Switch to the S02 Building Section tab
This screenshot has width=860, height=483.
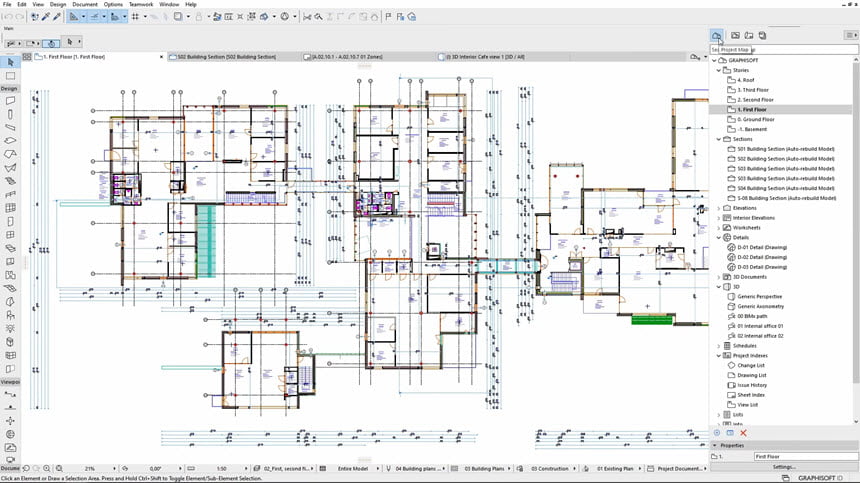click(226, 57)
